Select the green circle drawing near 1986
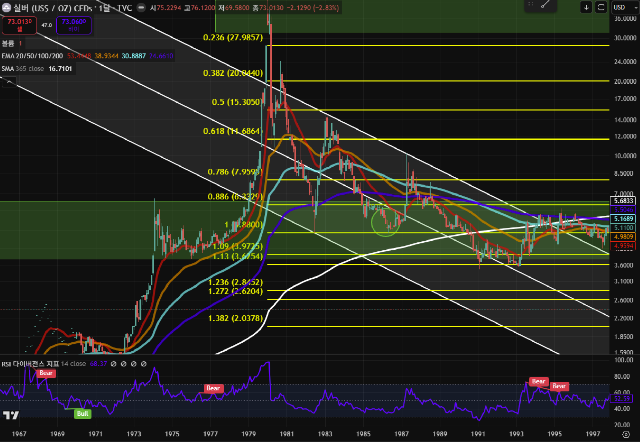The image size is (640, 442). [385, 223]
